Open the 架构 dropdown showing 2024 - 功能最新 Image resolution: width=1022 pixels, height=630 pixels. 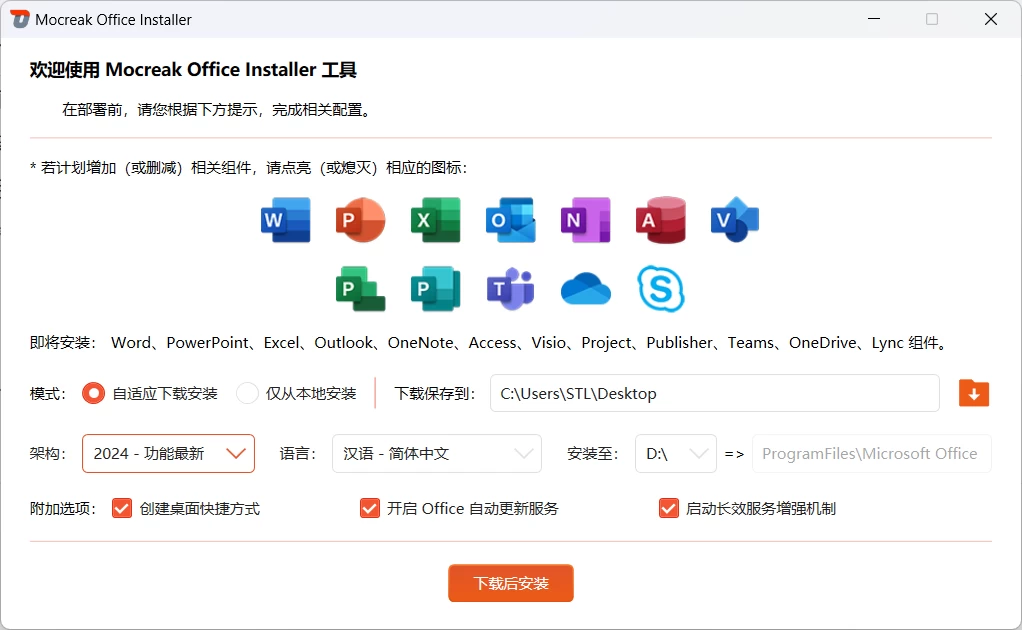pos(168,453)
